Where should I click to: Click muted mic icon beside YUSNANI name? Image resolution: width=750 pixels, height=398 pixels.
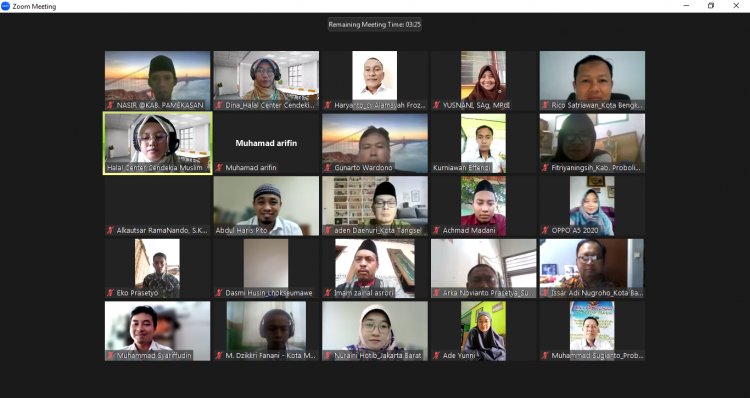pyautogui.click(x=437, y=105)
